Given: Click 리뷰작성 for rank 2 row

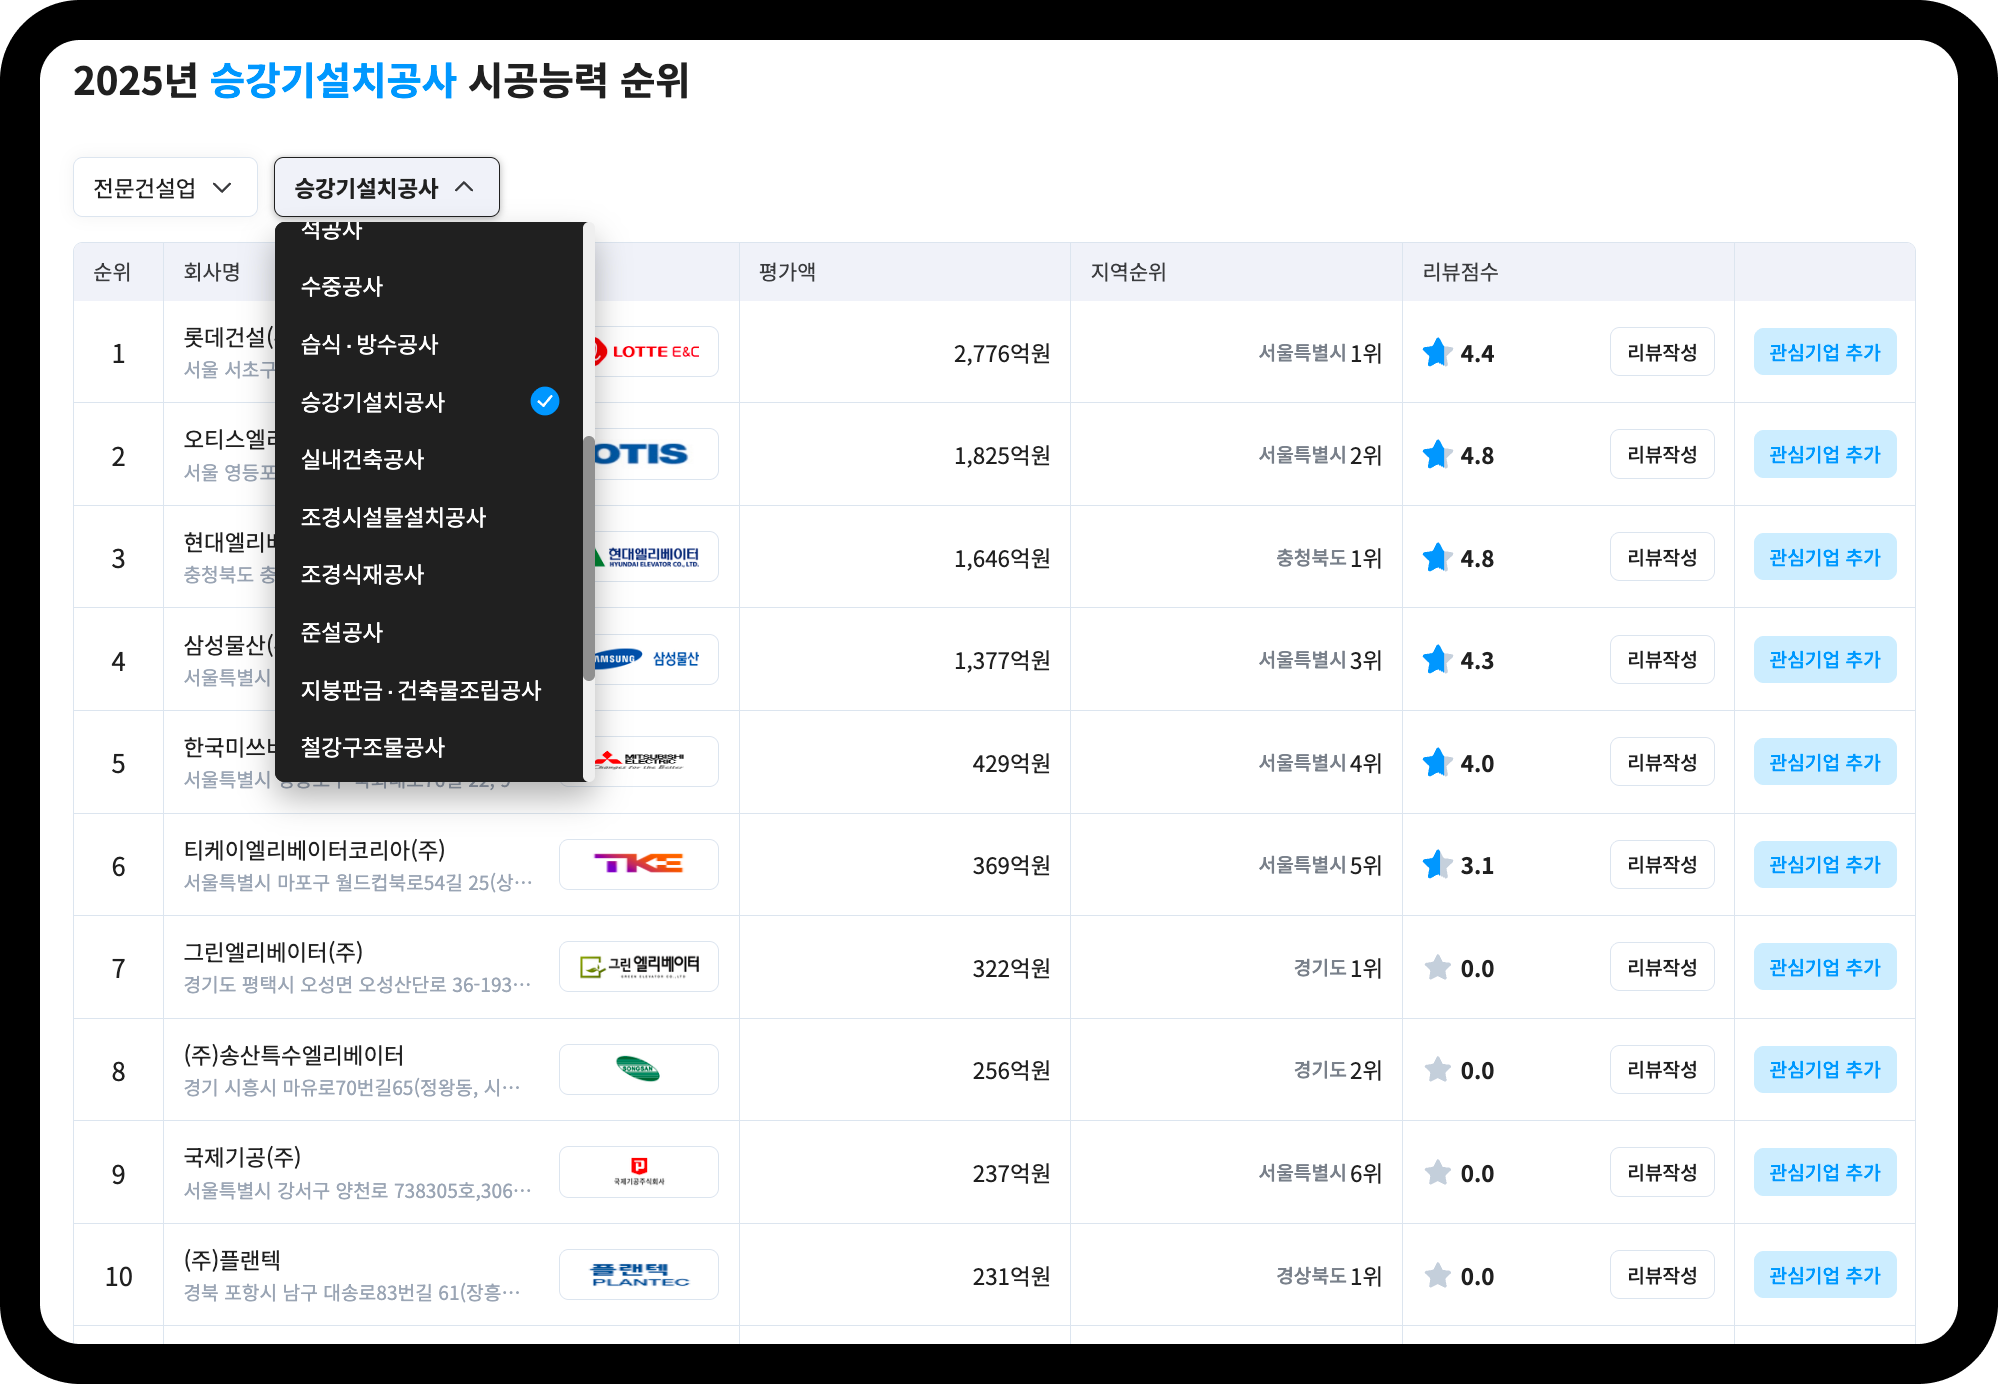Looking at the screenshot, I should 1662,454.
